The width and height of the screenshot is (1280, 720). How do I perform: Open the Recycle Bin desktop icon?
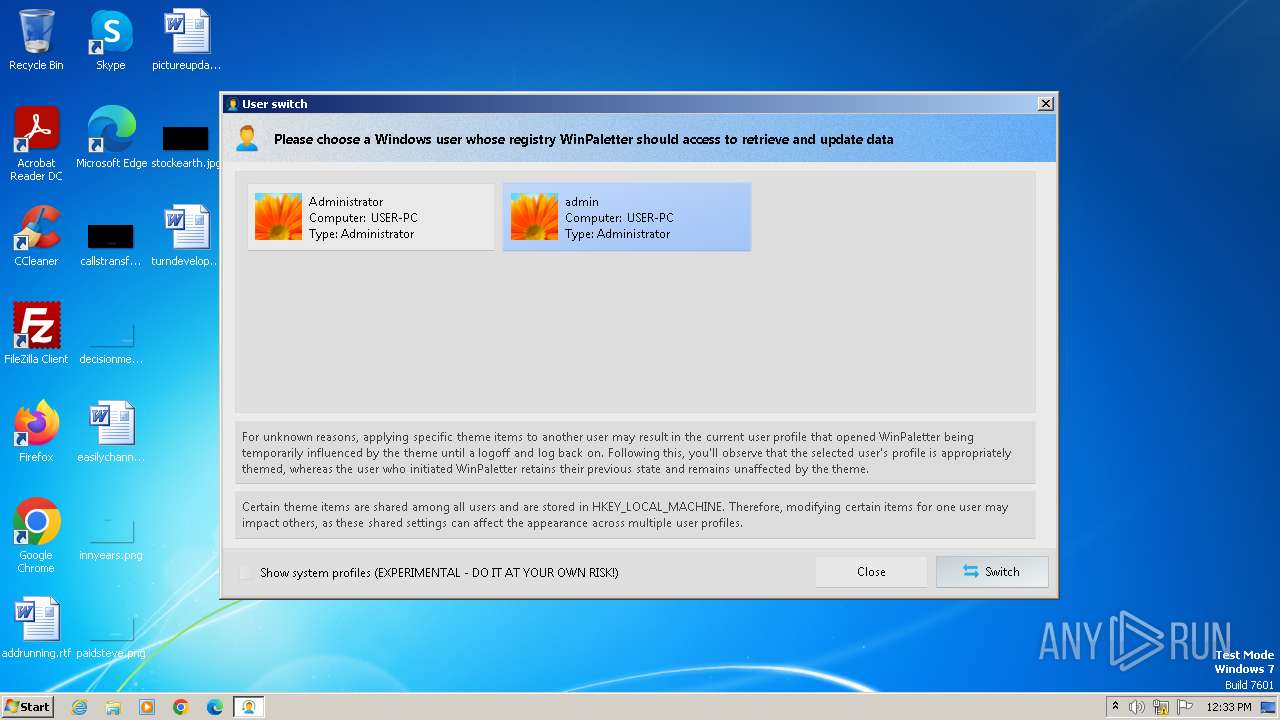(x=36, y=40)
